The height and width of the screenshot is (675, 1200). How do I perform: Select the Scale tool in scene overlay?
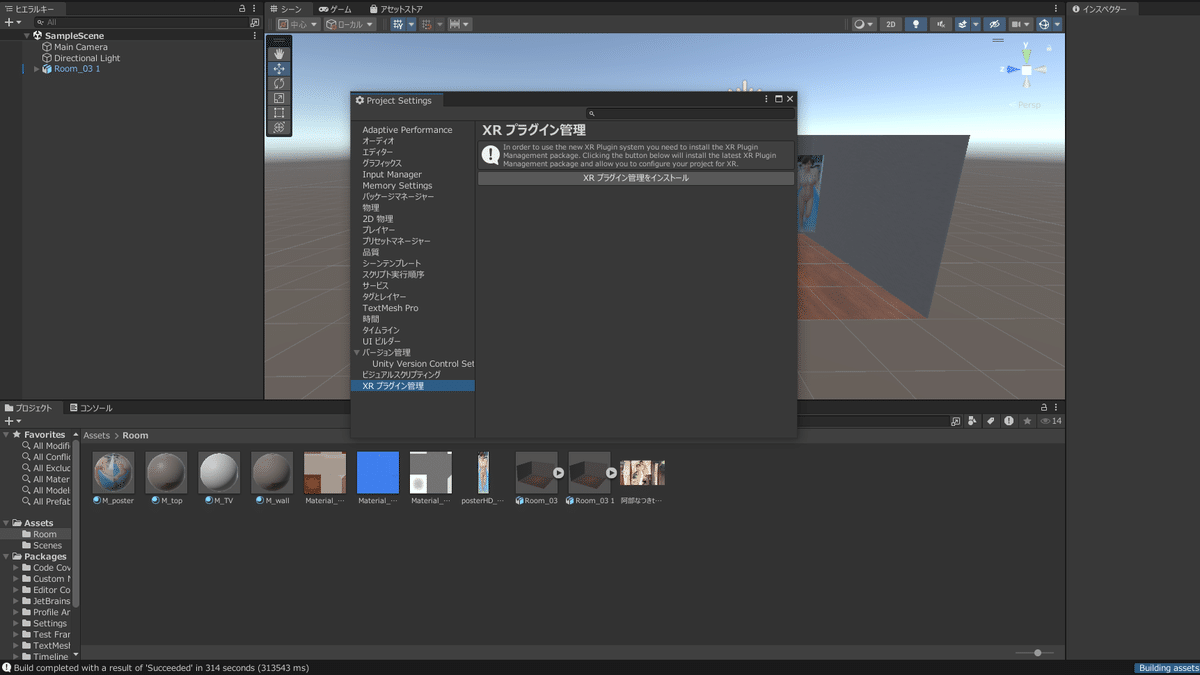click(x=279, y=98)
